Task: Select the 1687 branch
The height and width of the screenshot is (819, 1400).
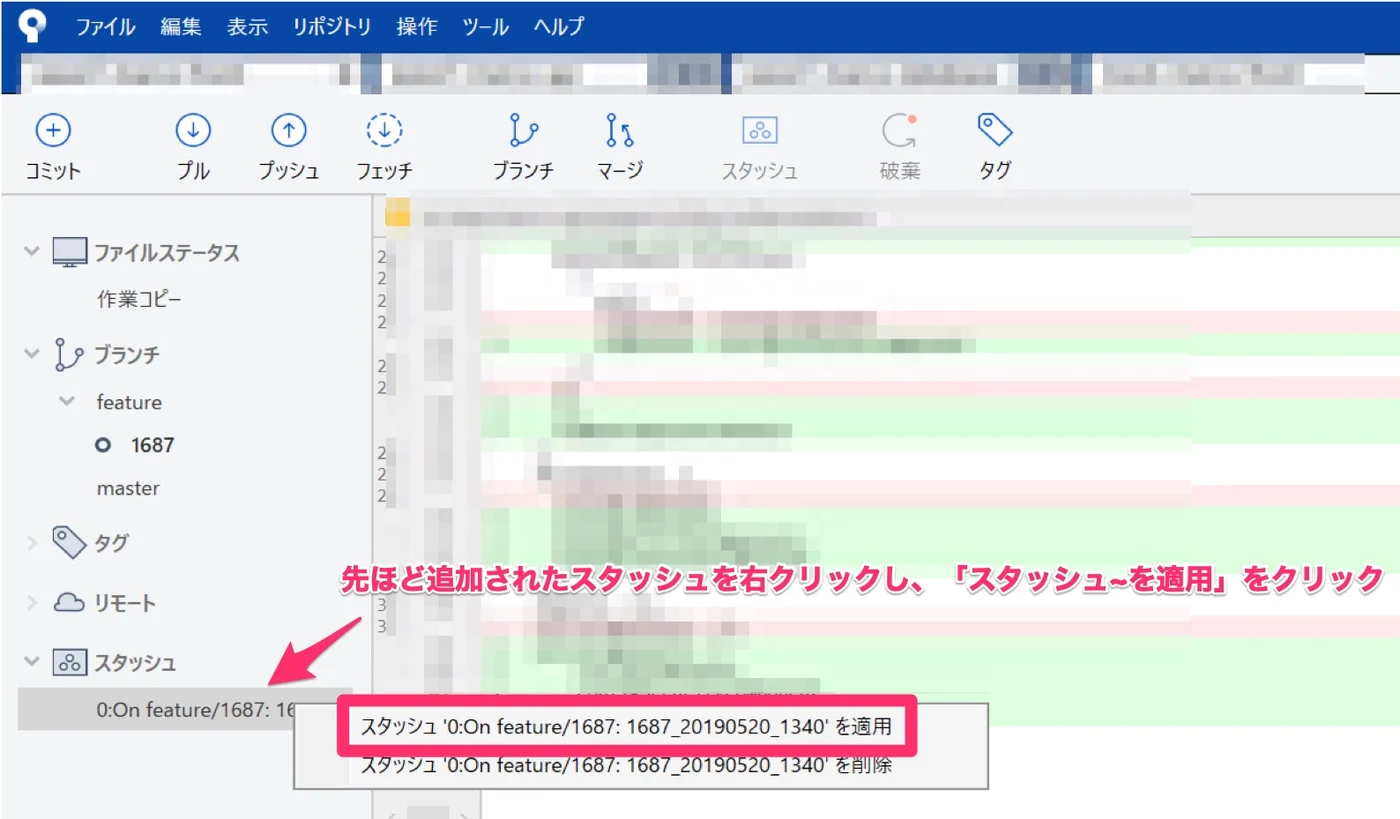Action: coord(152,445)
